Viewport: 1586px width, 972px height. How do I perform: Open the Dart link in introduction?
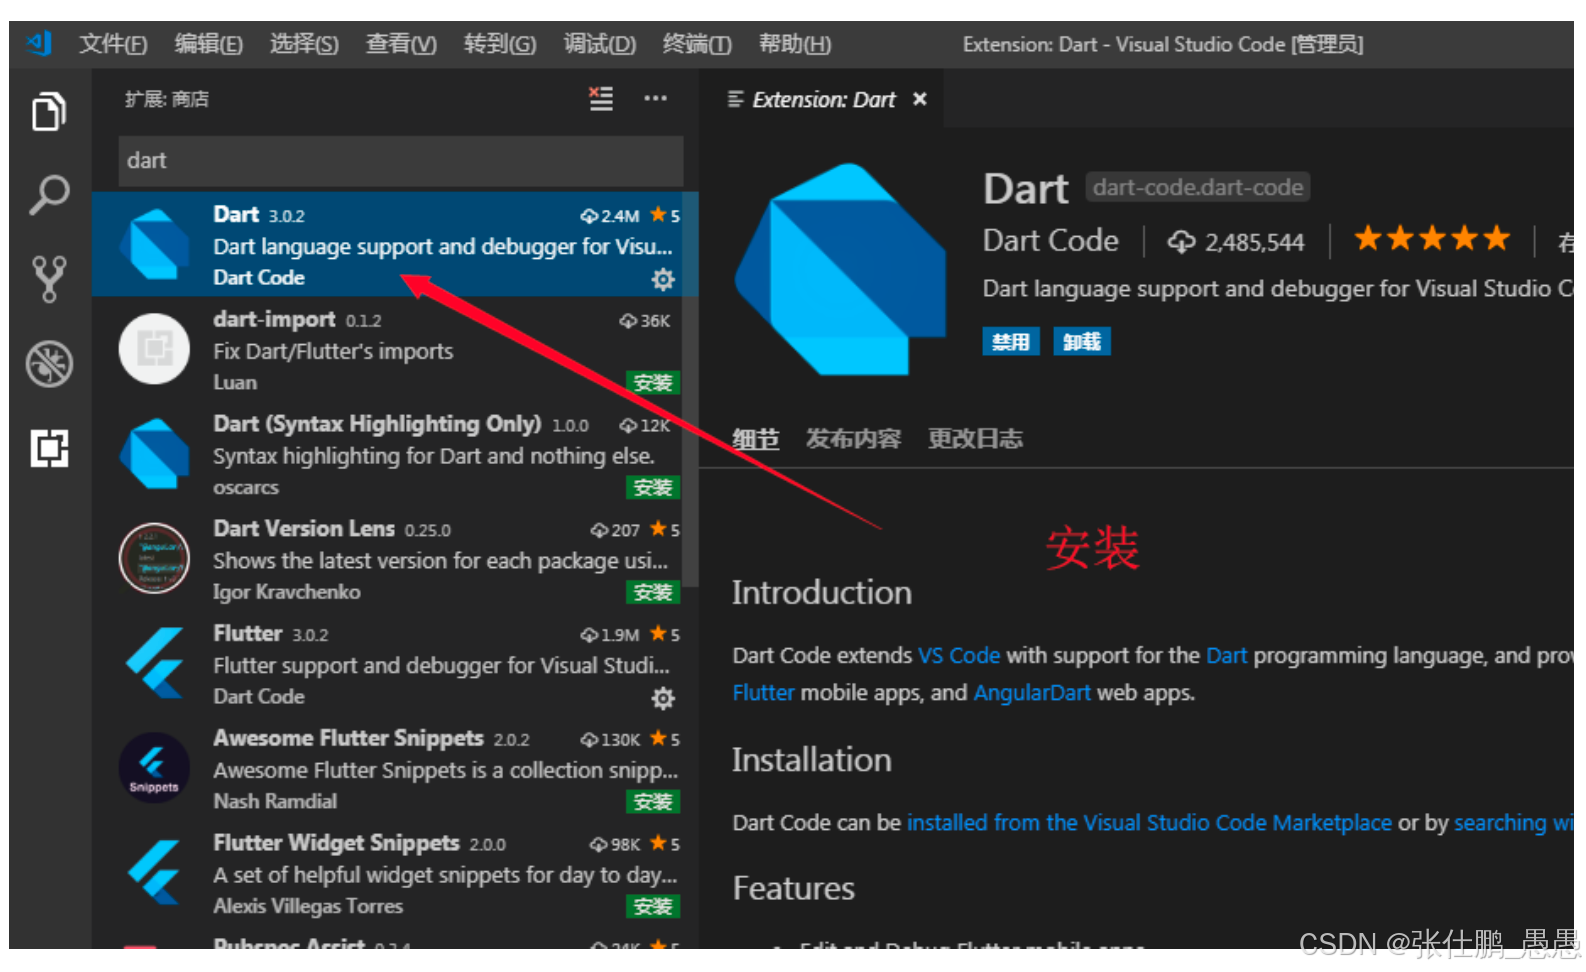(x=1226, y=656)
